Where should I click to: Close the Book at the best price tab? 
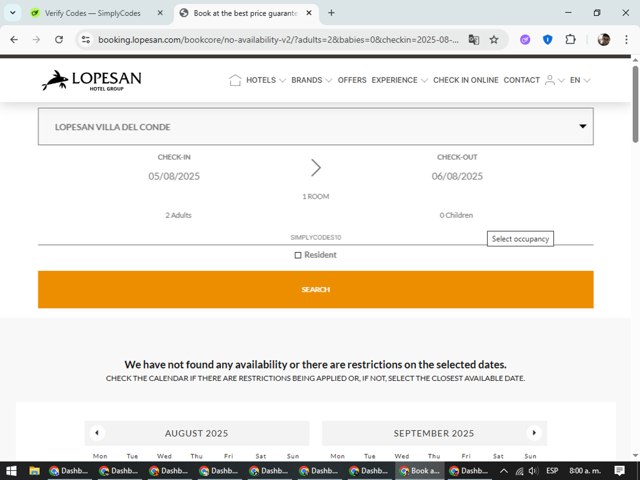[x=309, y=13]
